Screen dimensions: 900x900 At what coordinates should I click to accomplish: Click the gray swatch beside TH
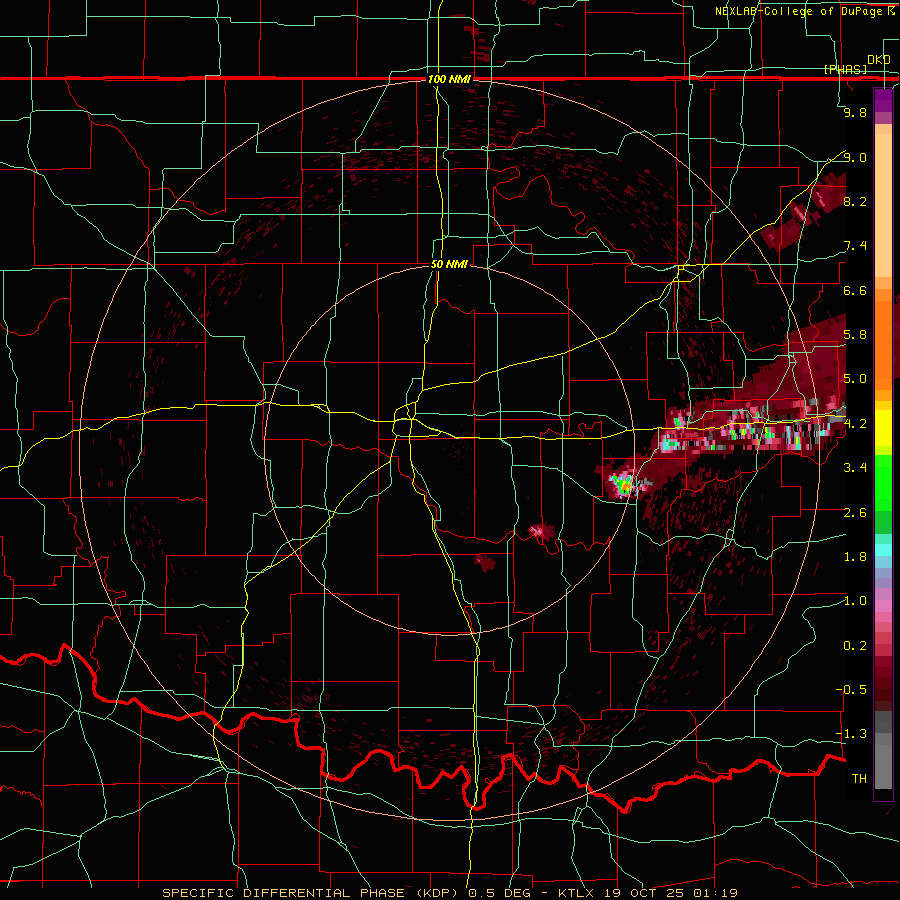(883, 767)
